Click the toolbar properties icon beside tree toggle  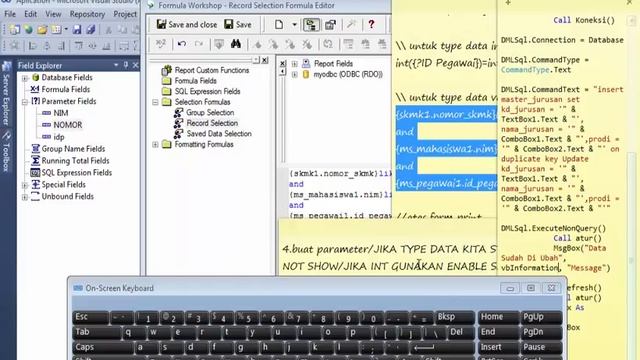[x=330, y=24]
